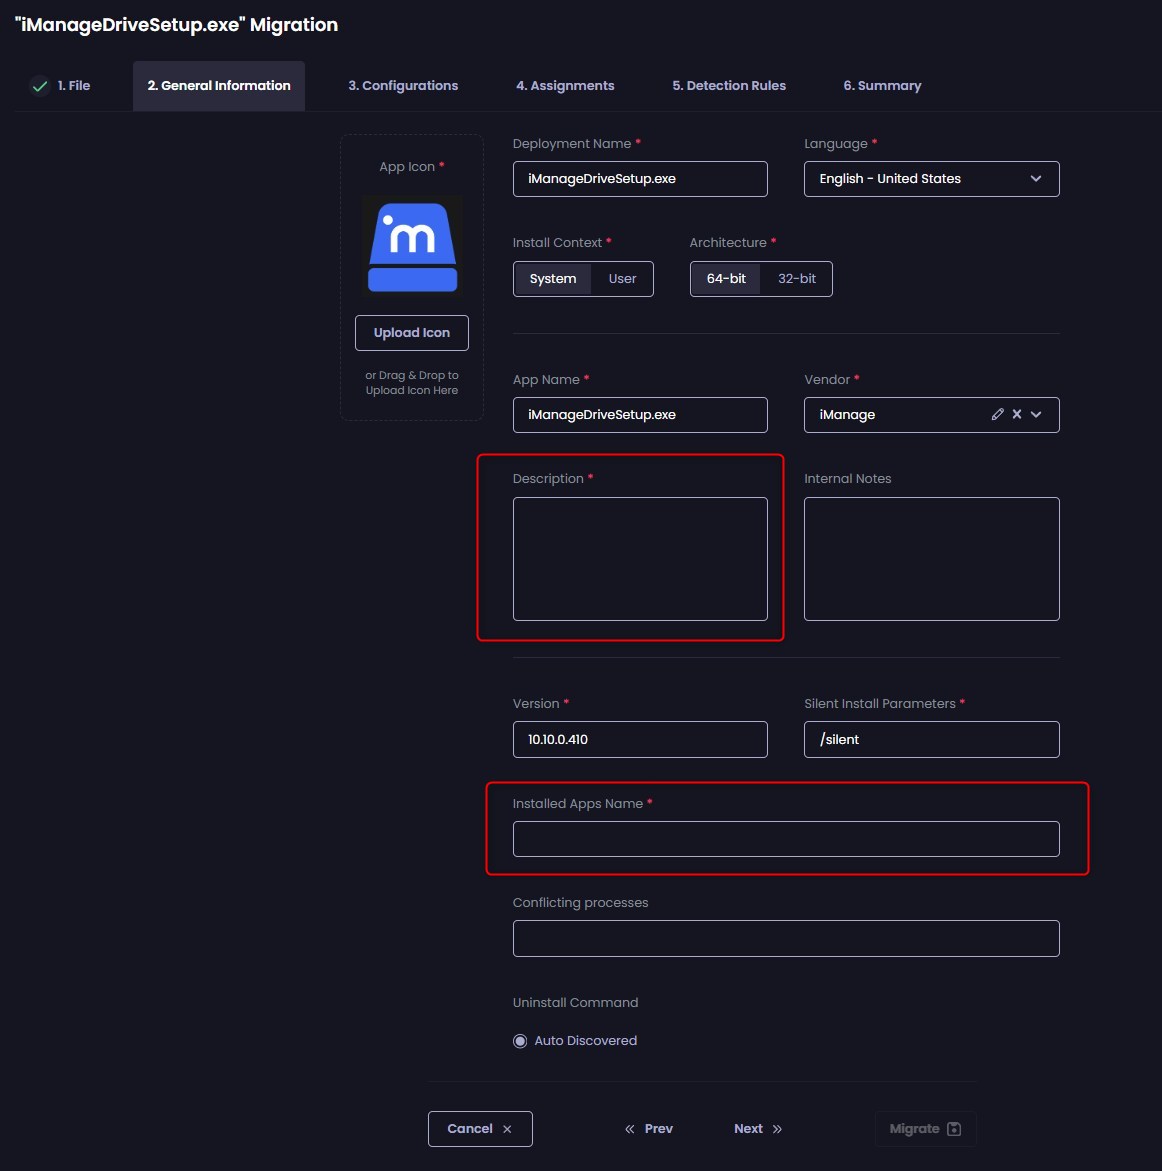Click the double-chevron icon after Next
1162x1171 pixels.
click(775, 1128)
